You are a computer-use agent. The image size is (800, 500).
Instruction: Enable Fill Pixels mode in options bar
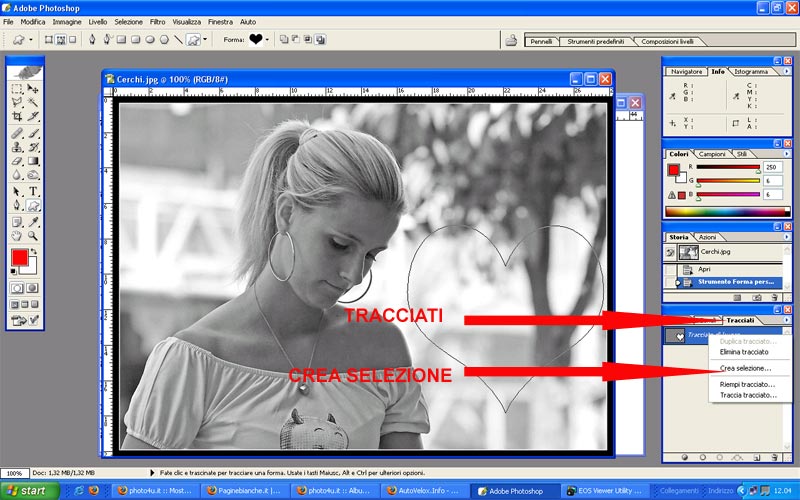click(72, 39)
